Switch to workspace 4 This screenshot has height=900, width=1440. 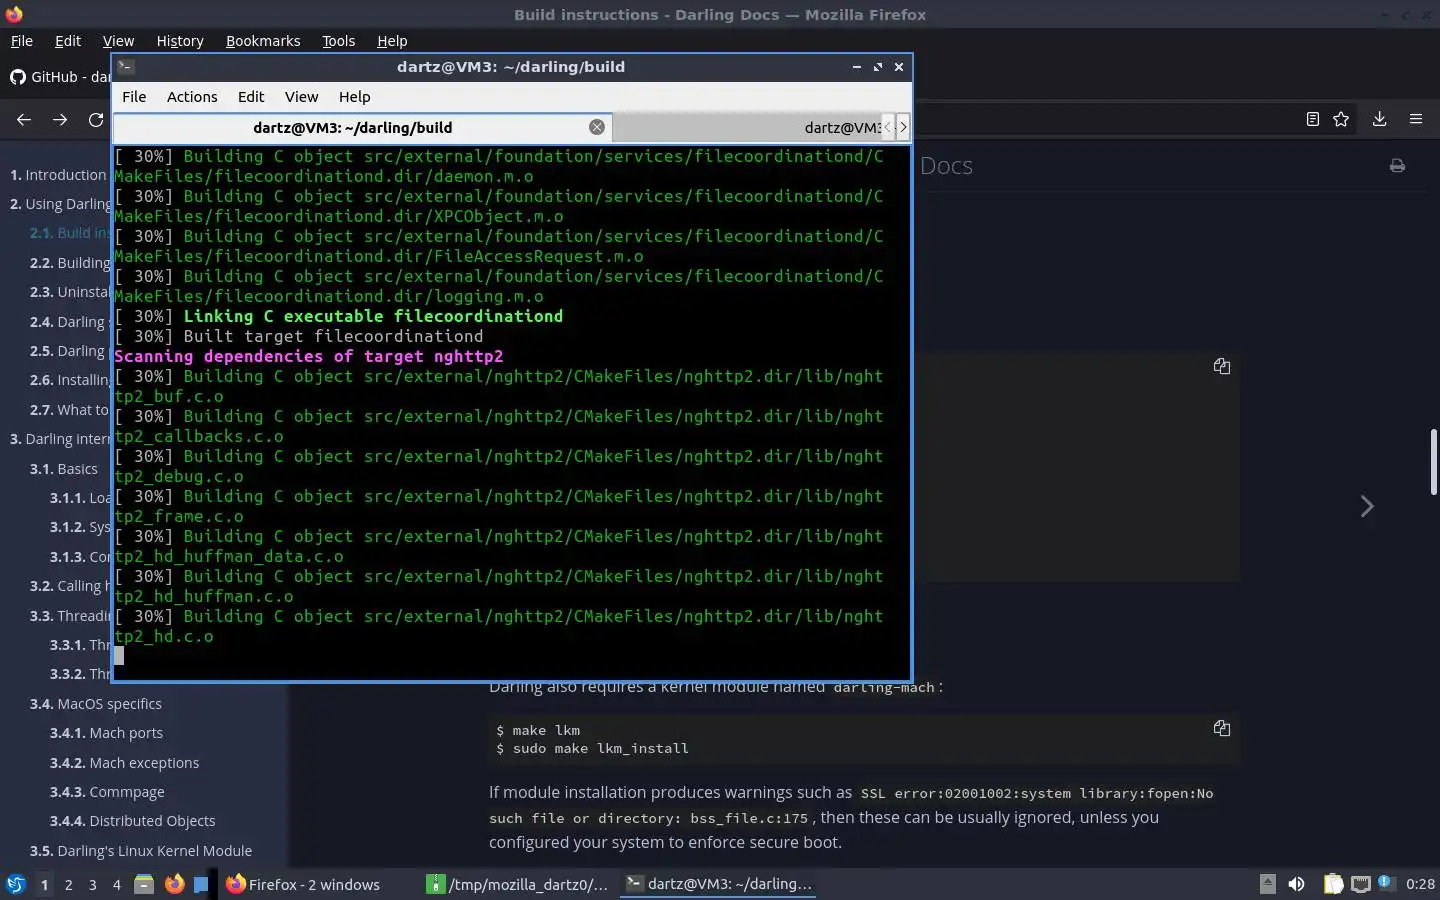[117, 885]
